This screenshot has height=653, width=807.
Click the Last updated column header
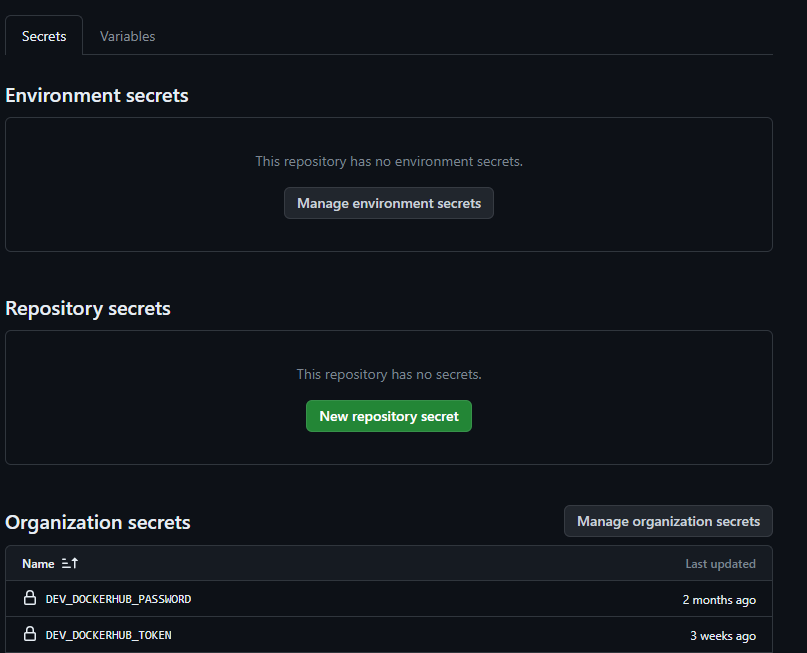[x=720, y=564]
